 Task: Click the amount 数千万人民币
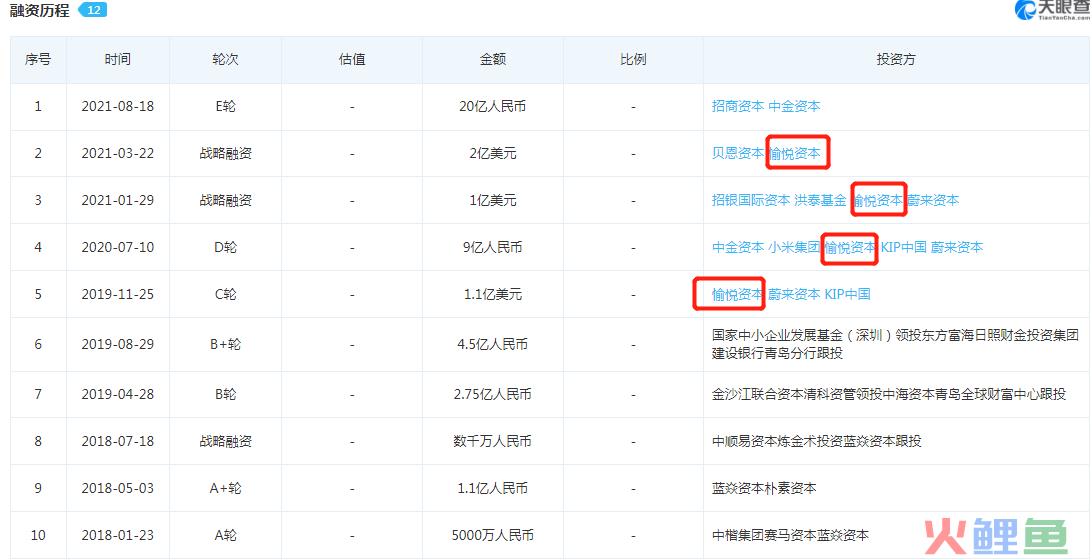492,441
